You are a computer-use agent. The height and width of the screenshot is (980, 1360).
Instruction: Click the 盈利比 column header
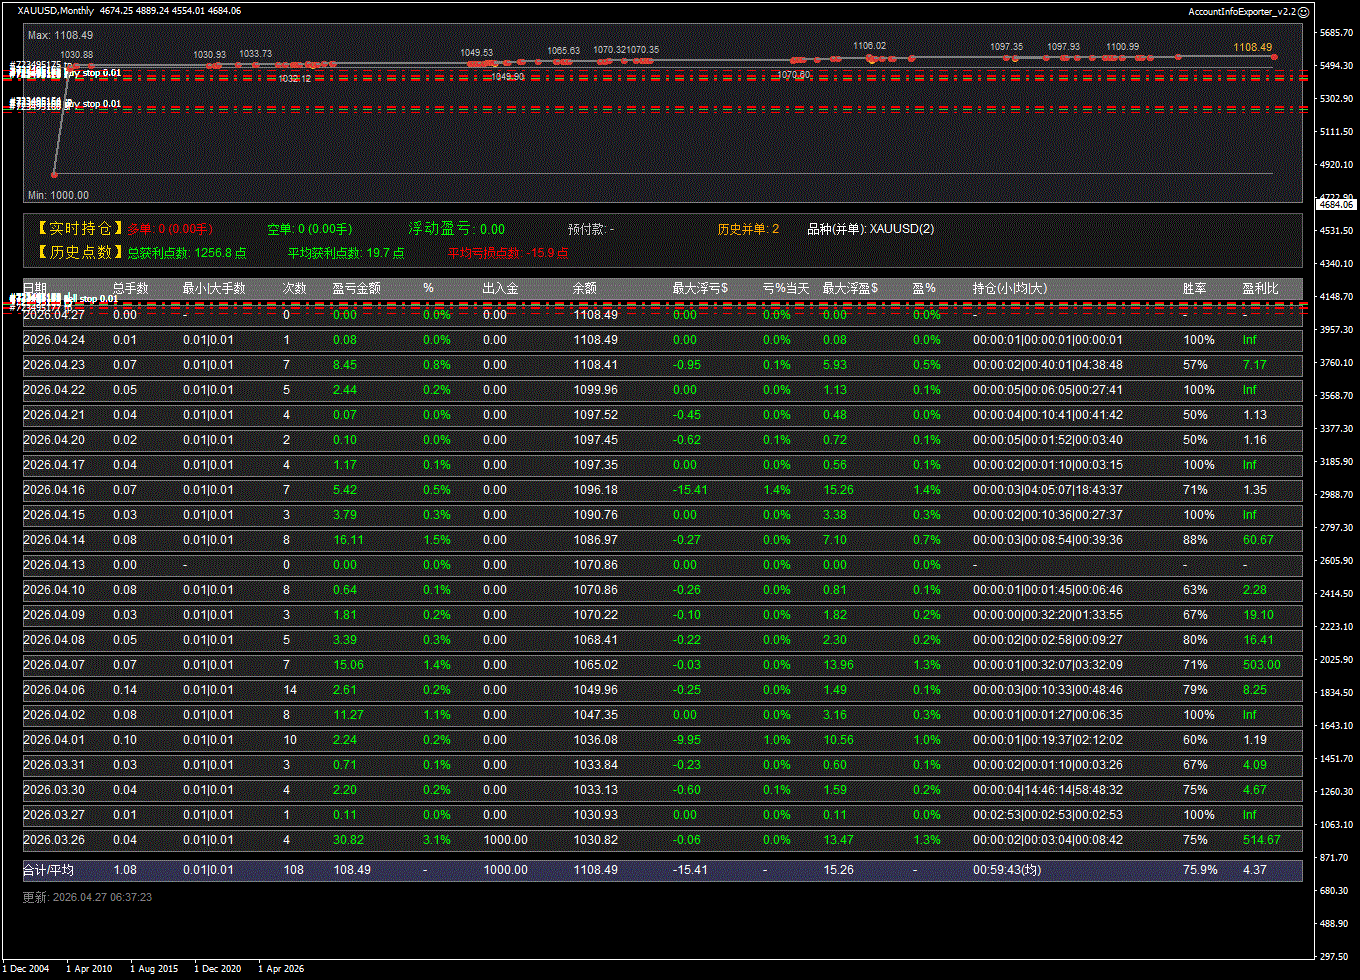point(1260,288)
